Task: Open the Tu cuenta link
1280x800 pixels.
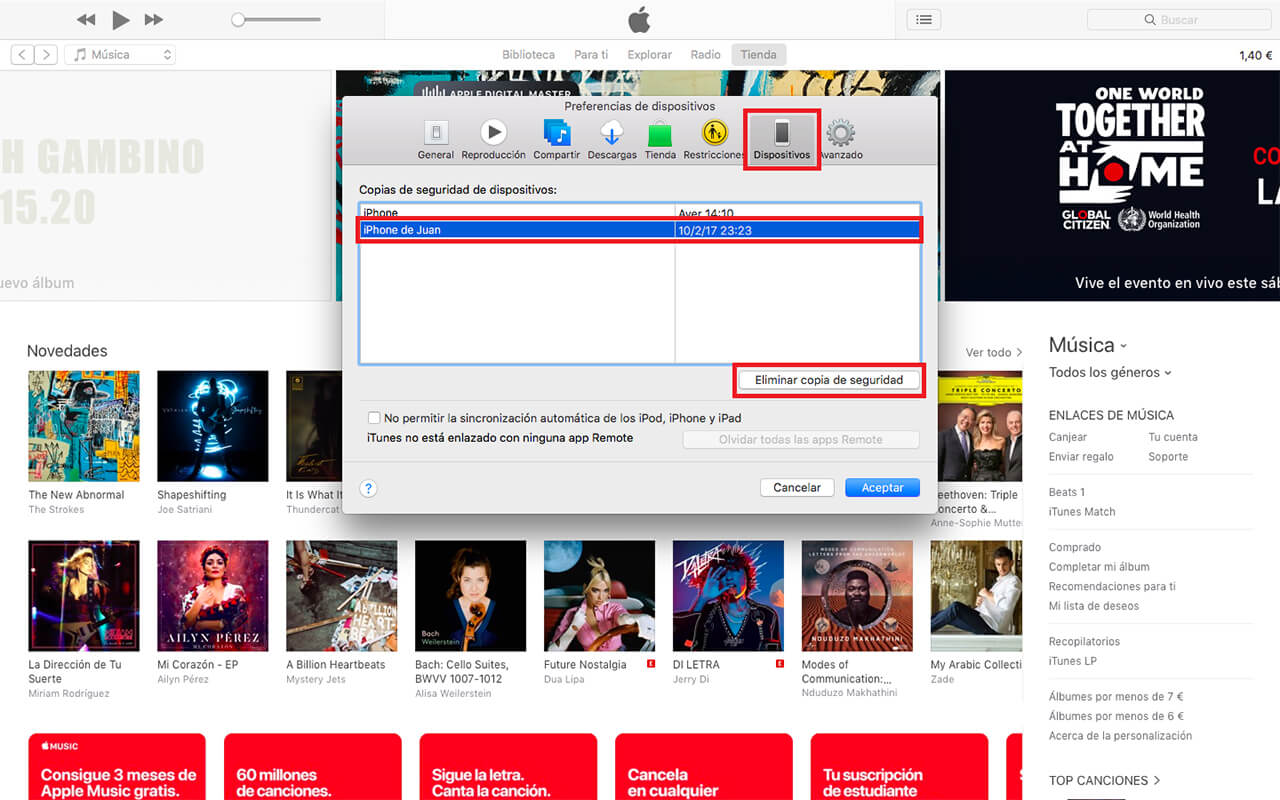Action: pos(1173,437)
